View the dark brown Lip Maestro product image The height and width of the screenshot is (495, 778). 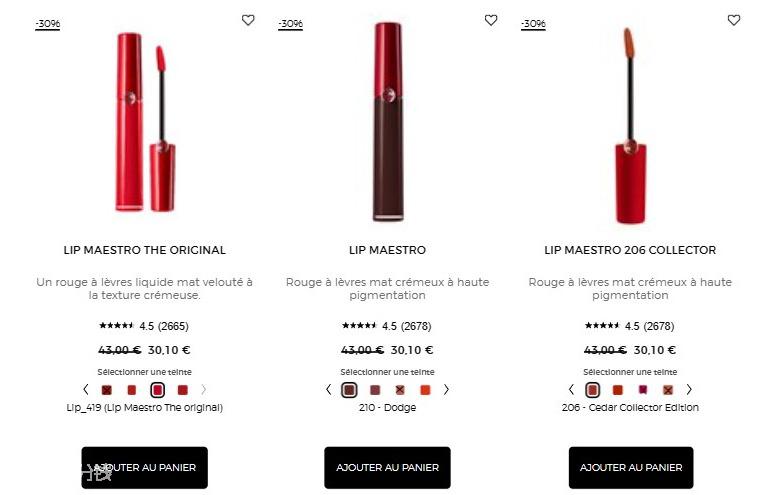click(x=388, y=122)
